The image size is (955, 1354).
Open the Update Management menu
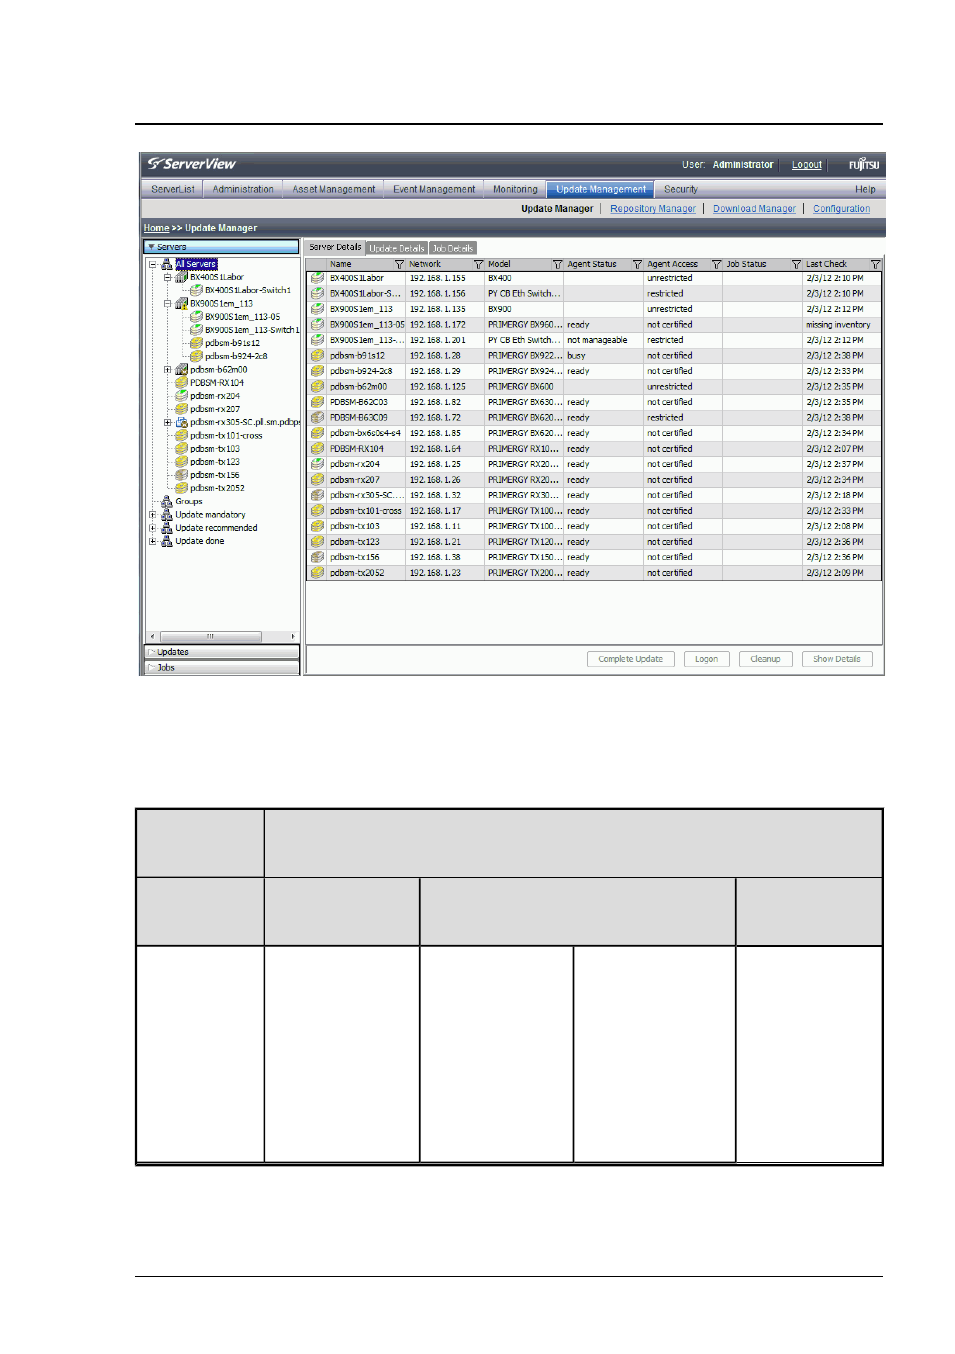pos(601,189)
